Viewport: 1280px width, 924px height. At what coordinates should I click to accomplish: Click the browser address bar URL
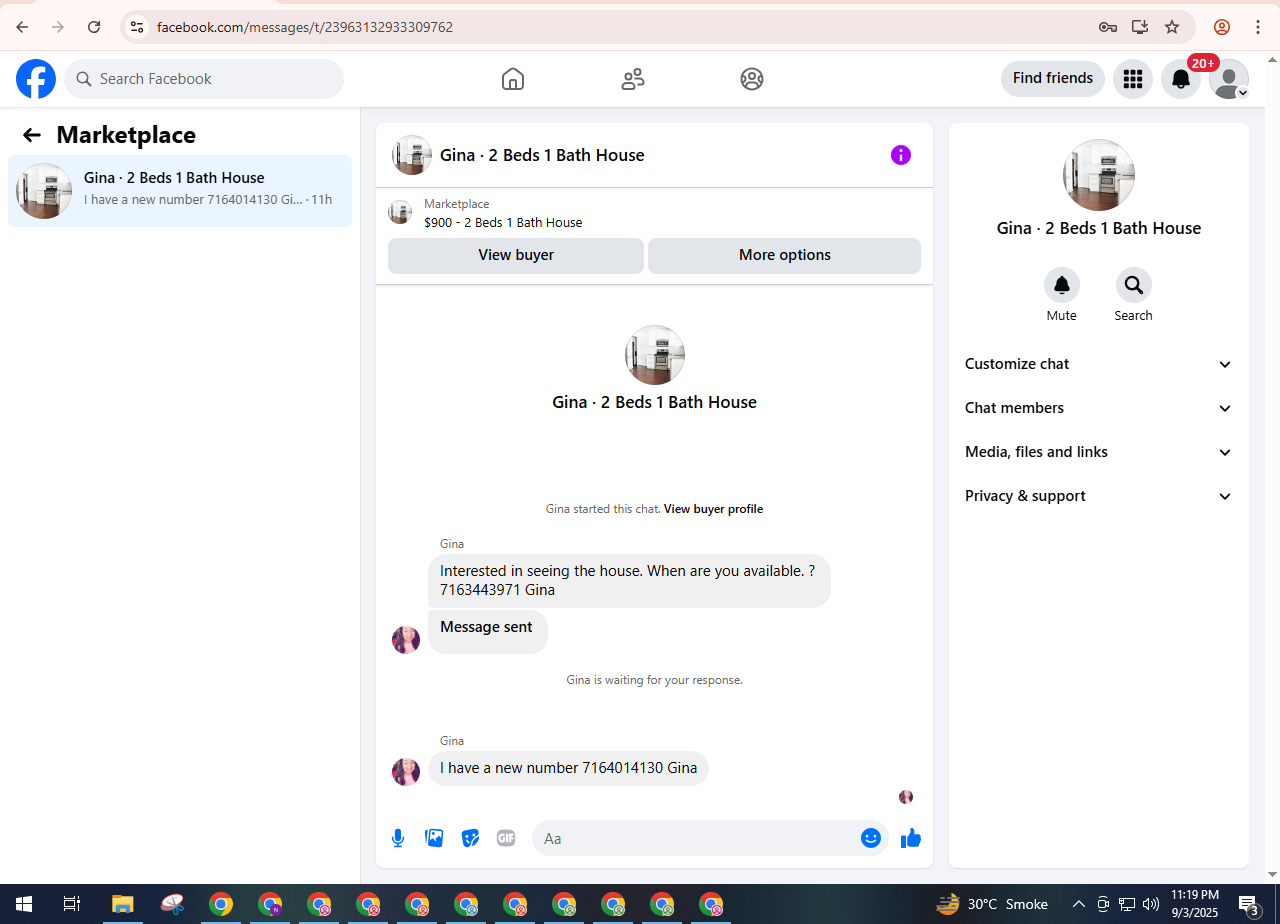point(305,27)
